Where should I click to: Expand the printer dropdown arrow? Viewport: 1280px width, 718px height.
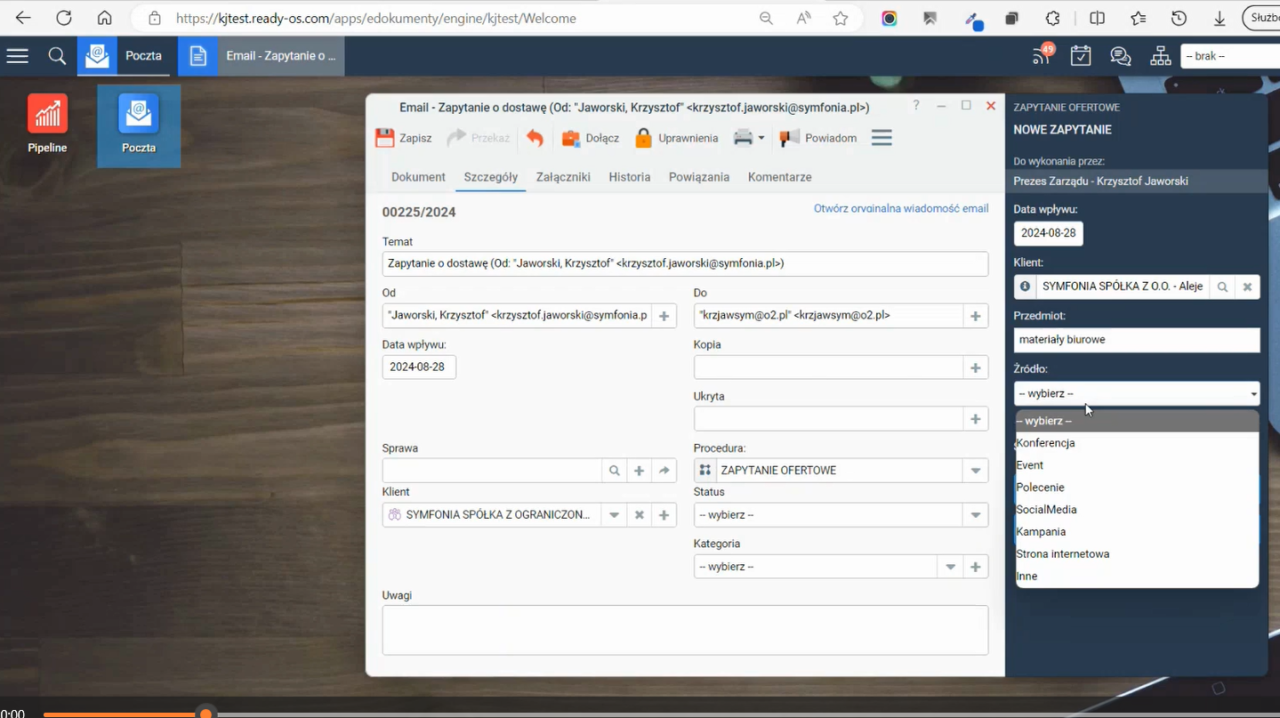click(761, 138)
